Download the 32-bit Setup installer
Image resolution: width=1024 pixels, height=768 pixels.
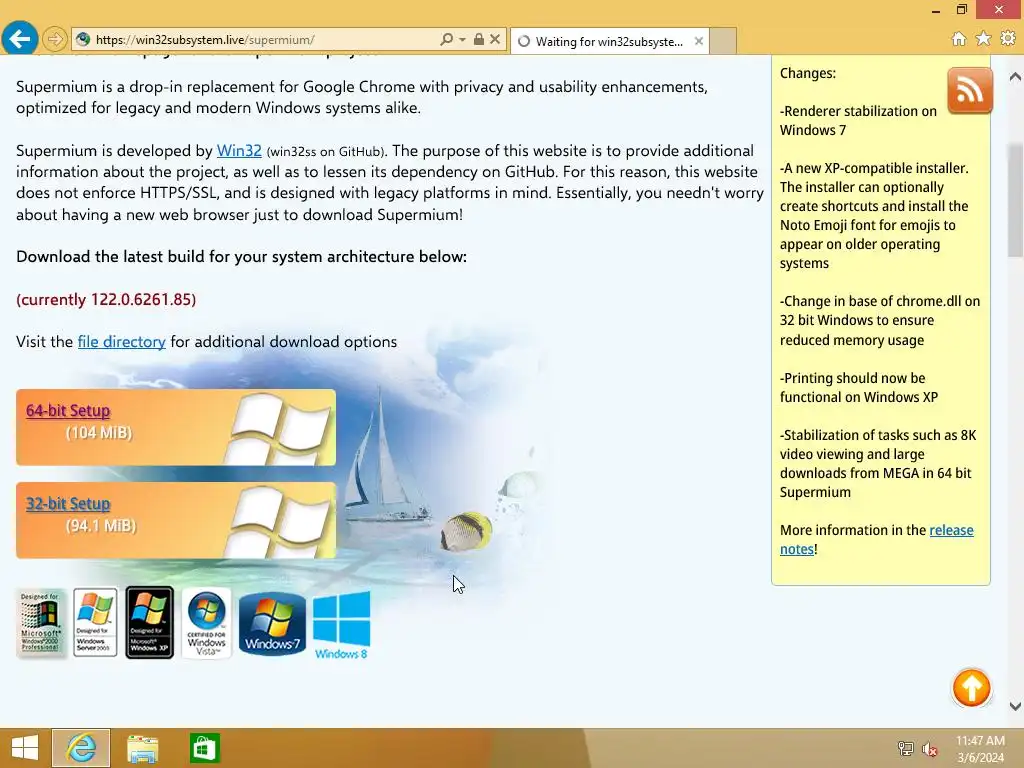68,504
